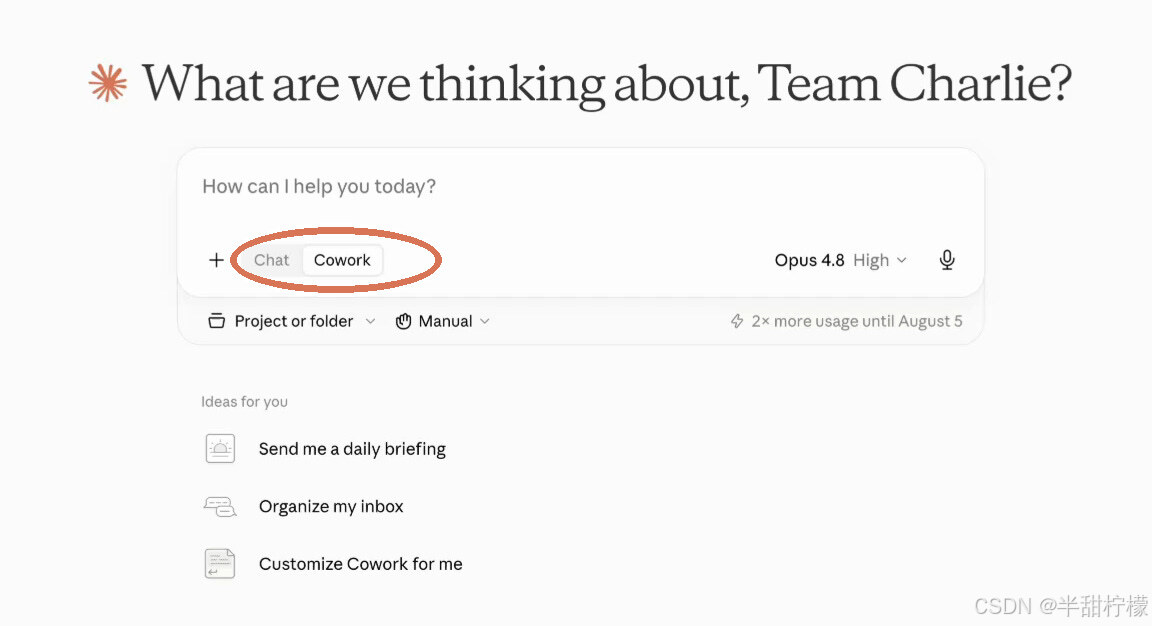Open the Opus 4.8 High model dropdown
1152x626 pixels.
pos(840,260)
